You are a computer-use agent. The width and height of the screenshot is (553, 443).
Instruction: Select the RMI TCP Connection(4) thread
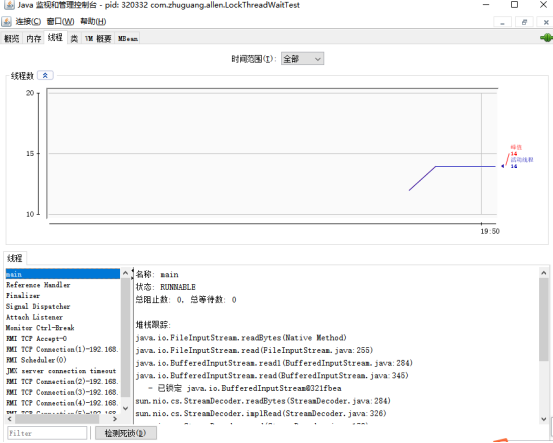tap(63, 403)
